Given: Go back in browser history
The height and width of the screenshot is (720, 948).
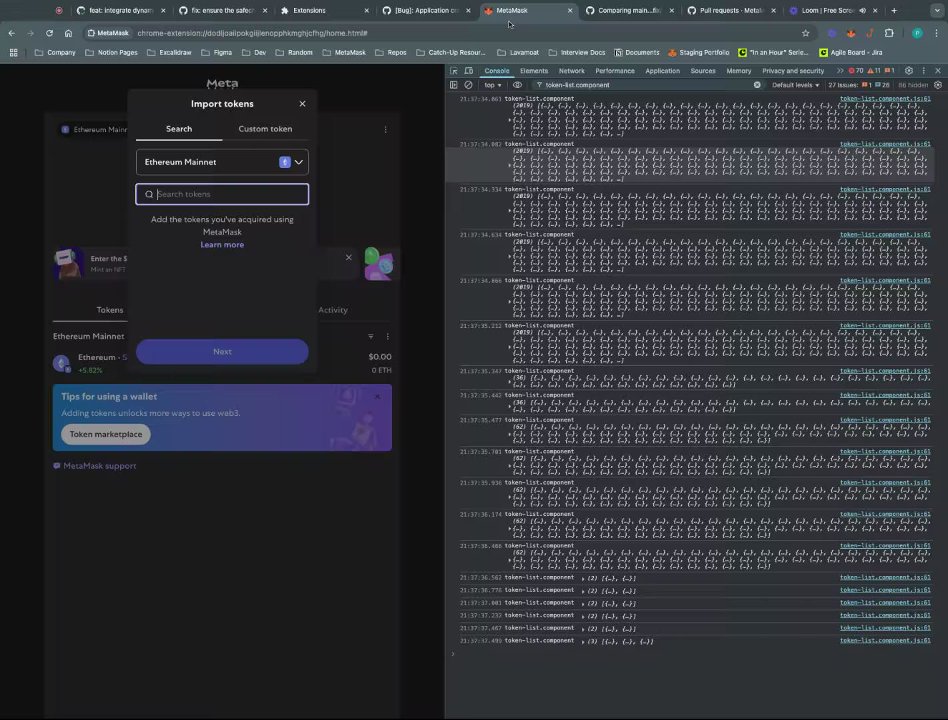Looking at the screenshot, I should click(12, 33).
